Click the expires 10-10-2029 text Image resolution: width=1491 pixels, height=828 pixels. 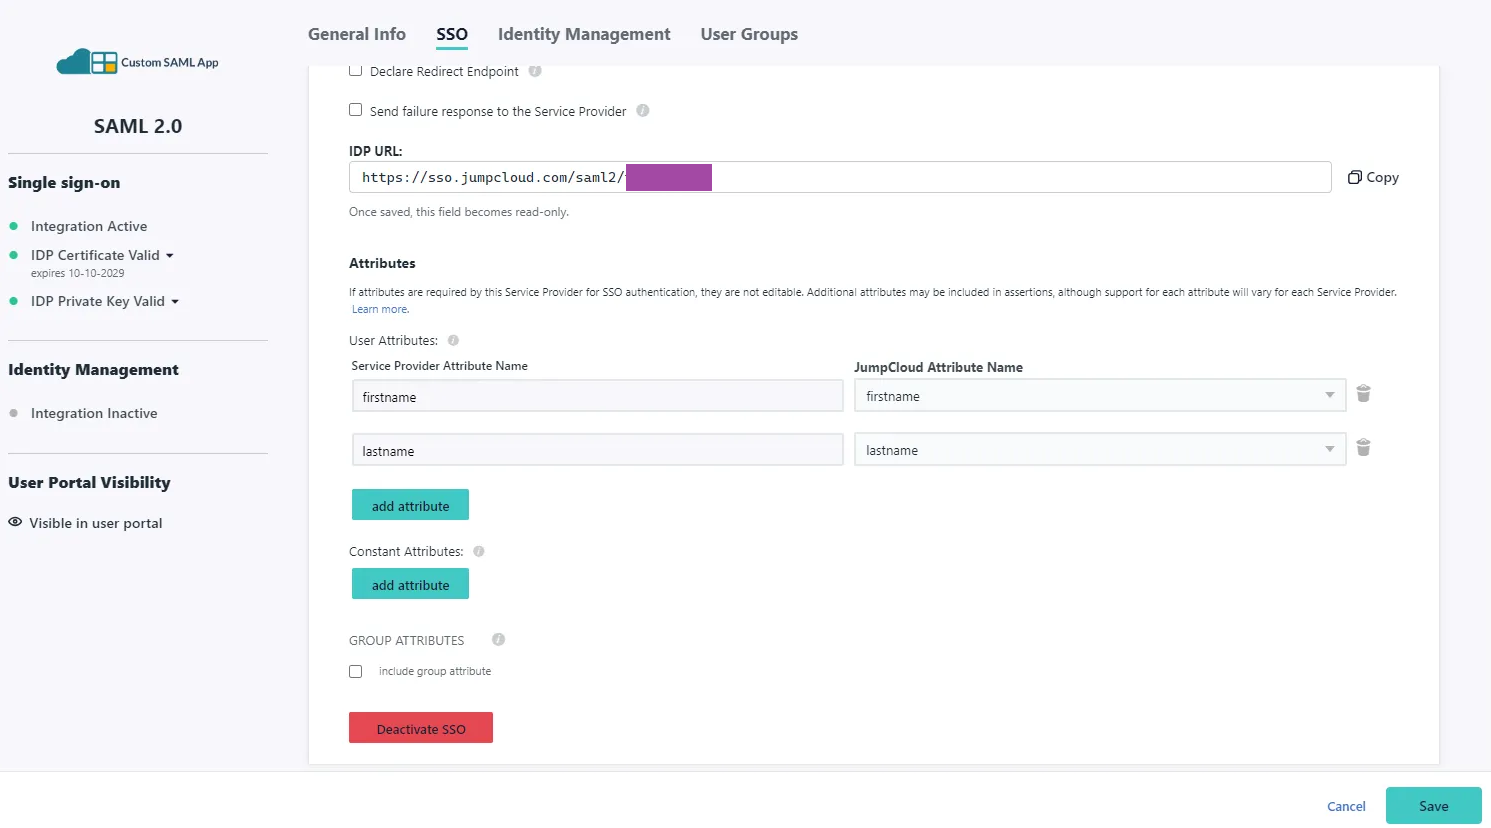coord(77,273)
